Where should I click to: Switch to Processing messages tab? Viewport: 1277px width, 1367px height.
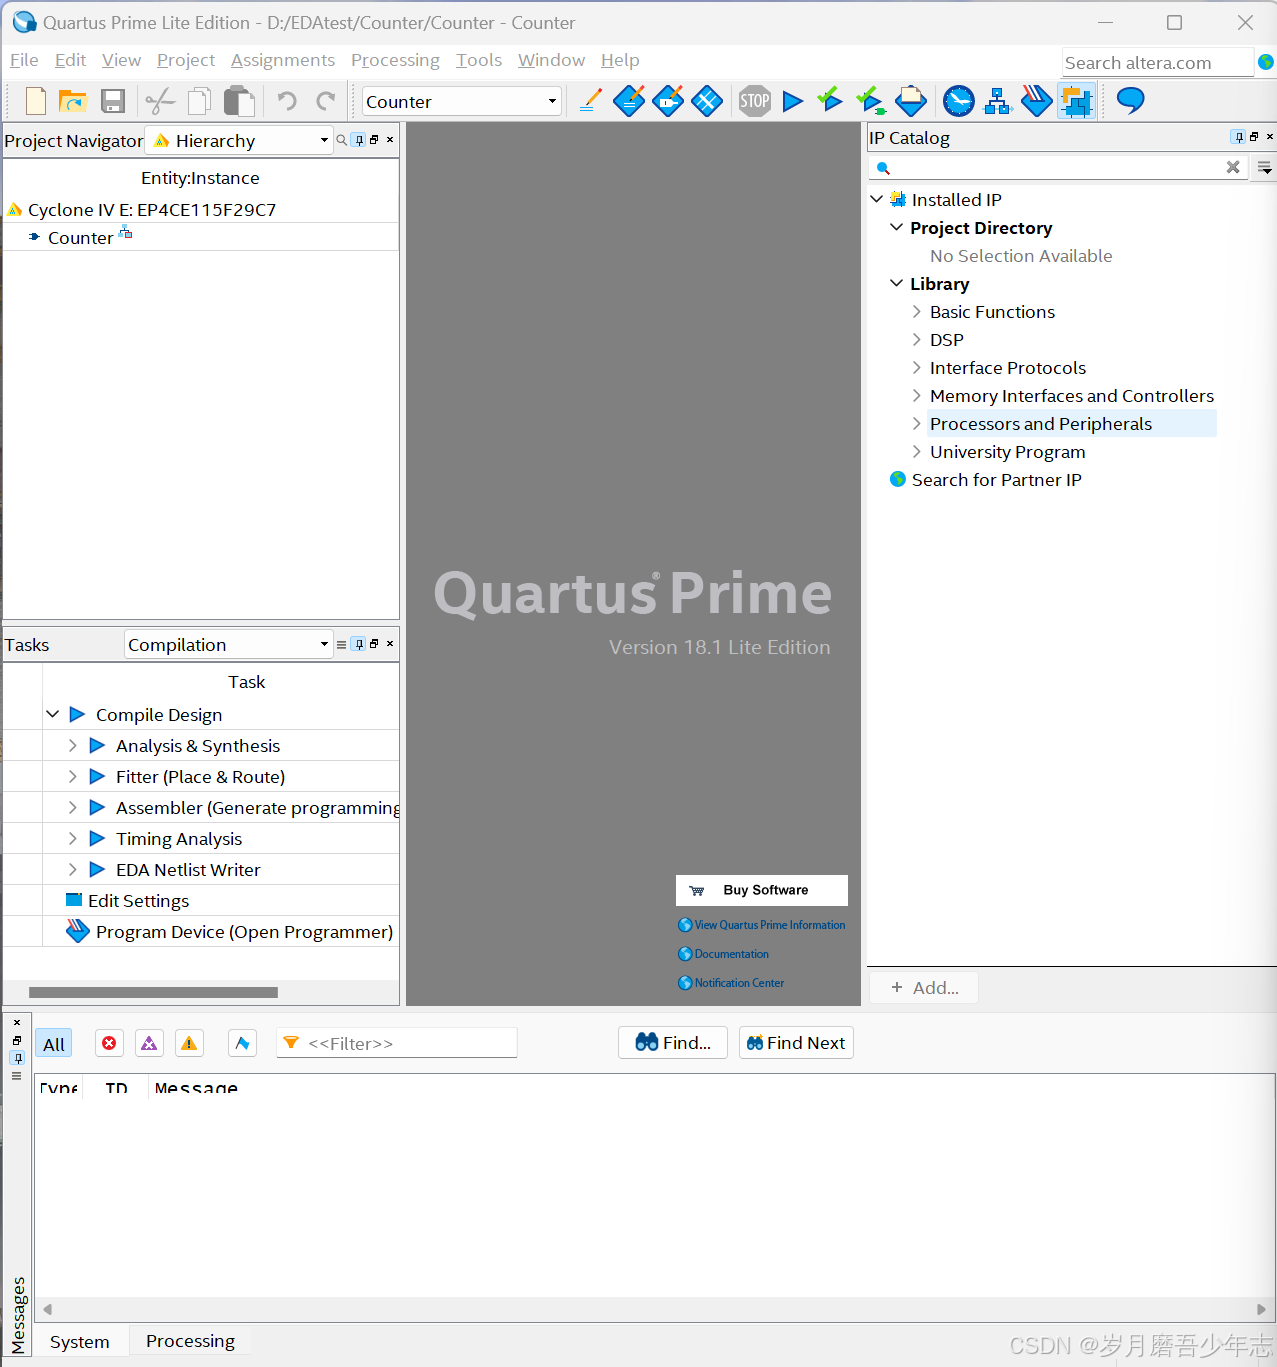pos(190,1341)
